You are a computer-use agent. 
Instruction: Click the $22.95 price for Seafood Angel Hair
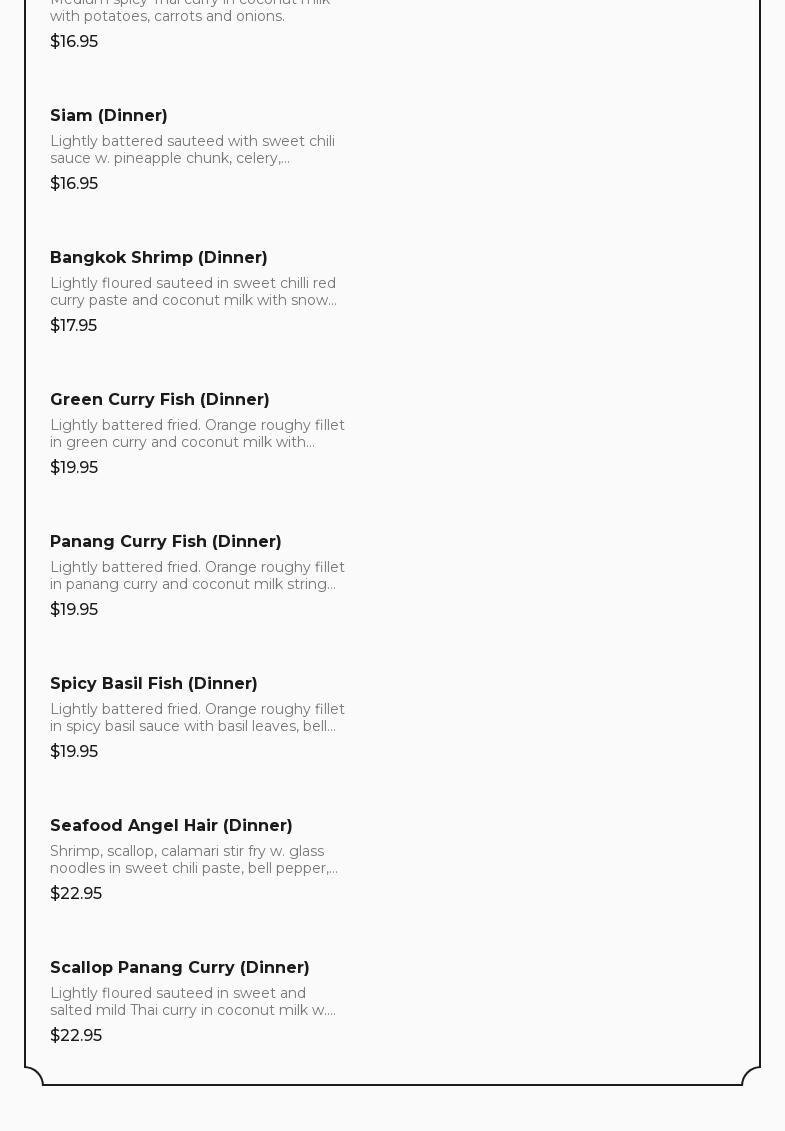point(76,894)
